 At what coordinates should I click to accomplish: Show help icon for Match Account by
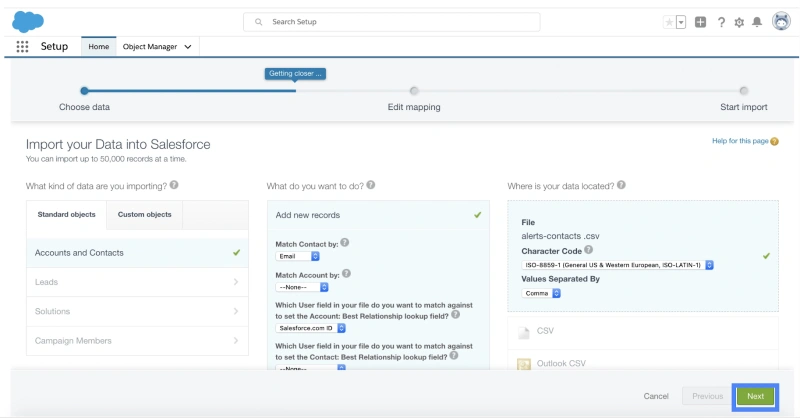pyautogui.click(x=346, y=274)
